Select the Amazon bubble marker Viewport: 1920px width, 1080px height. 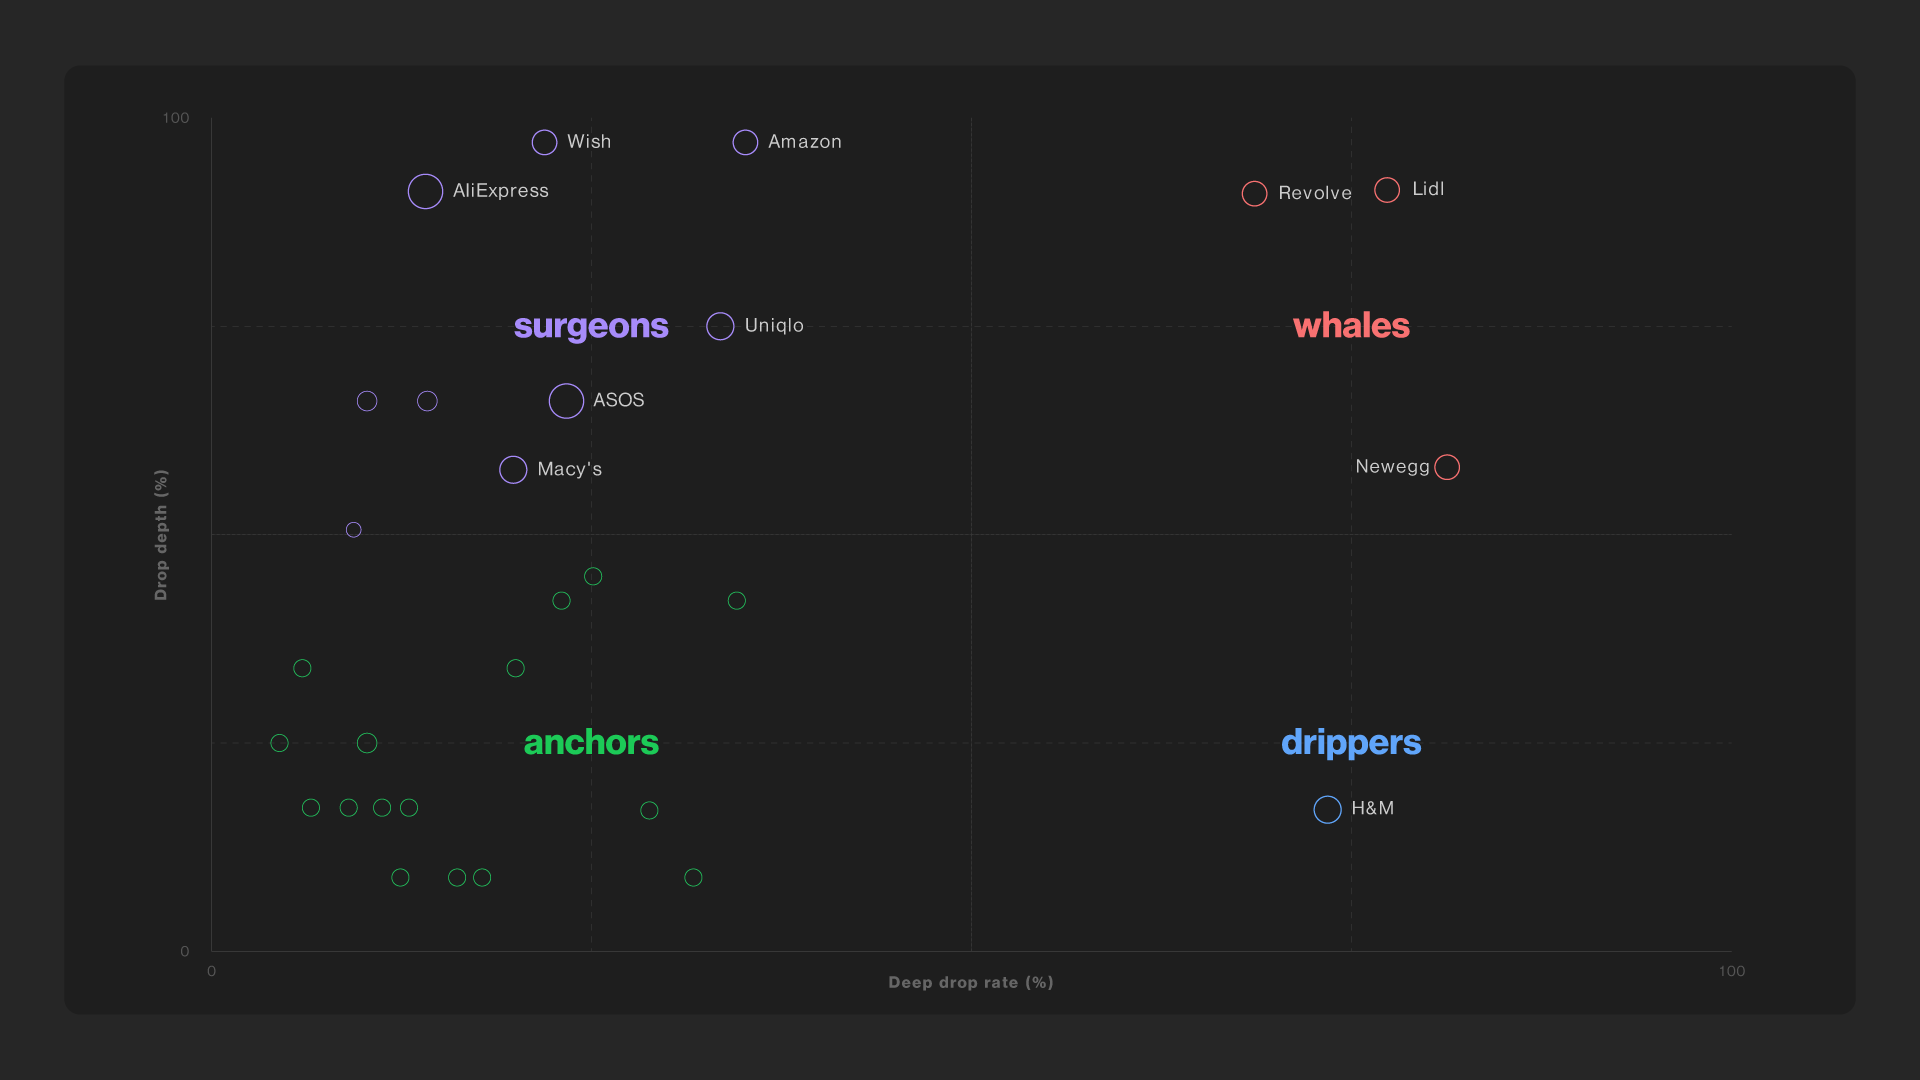(745, 142)
